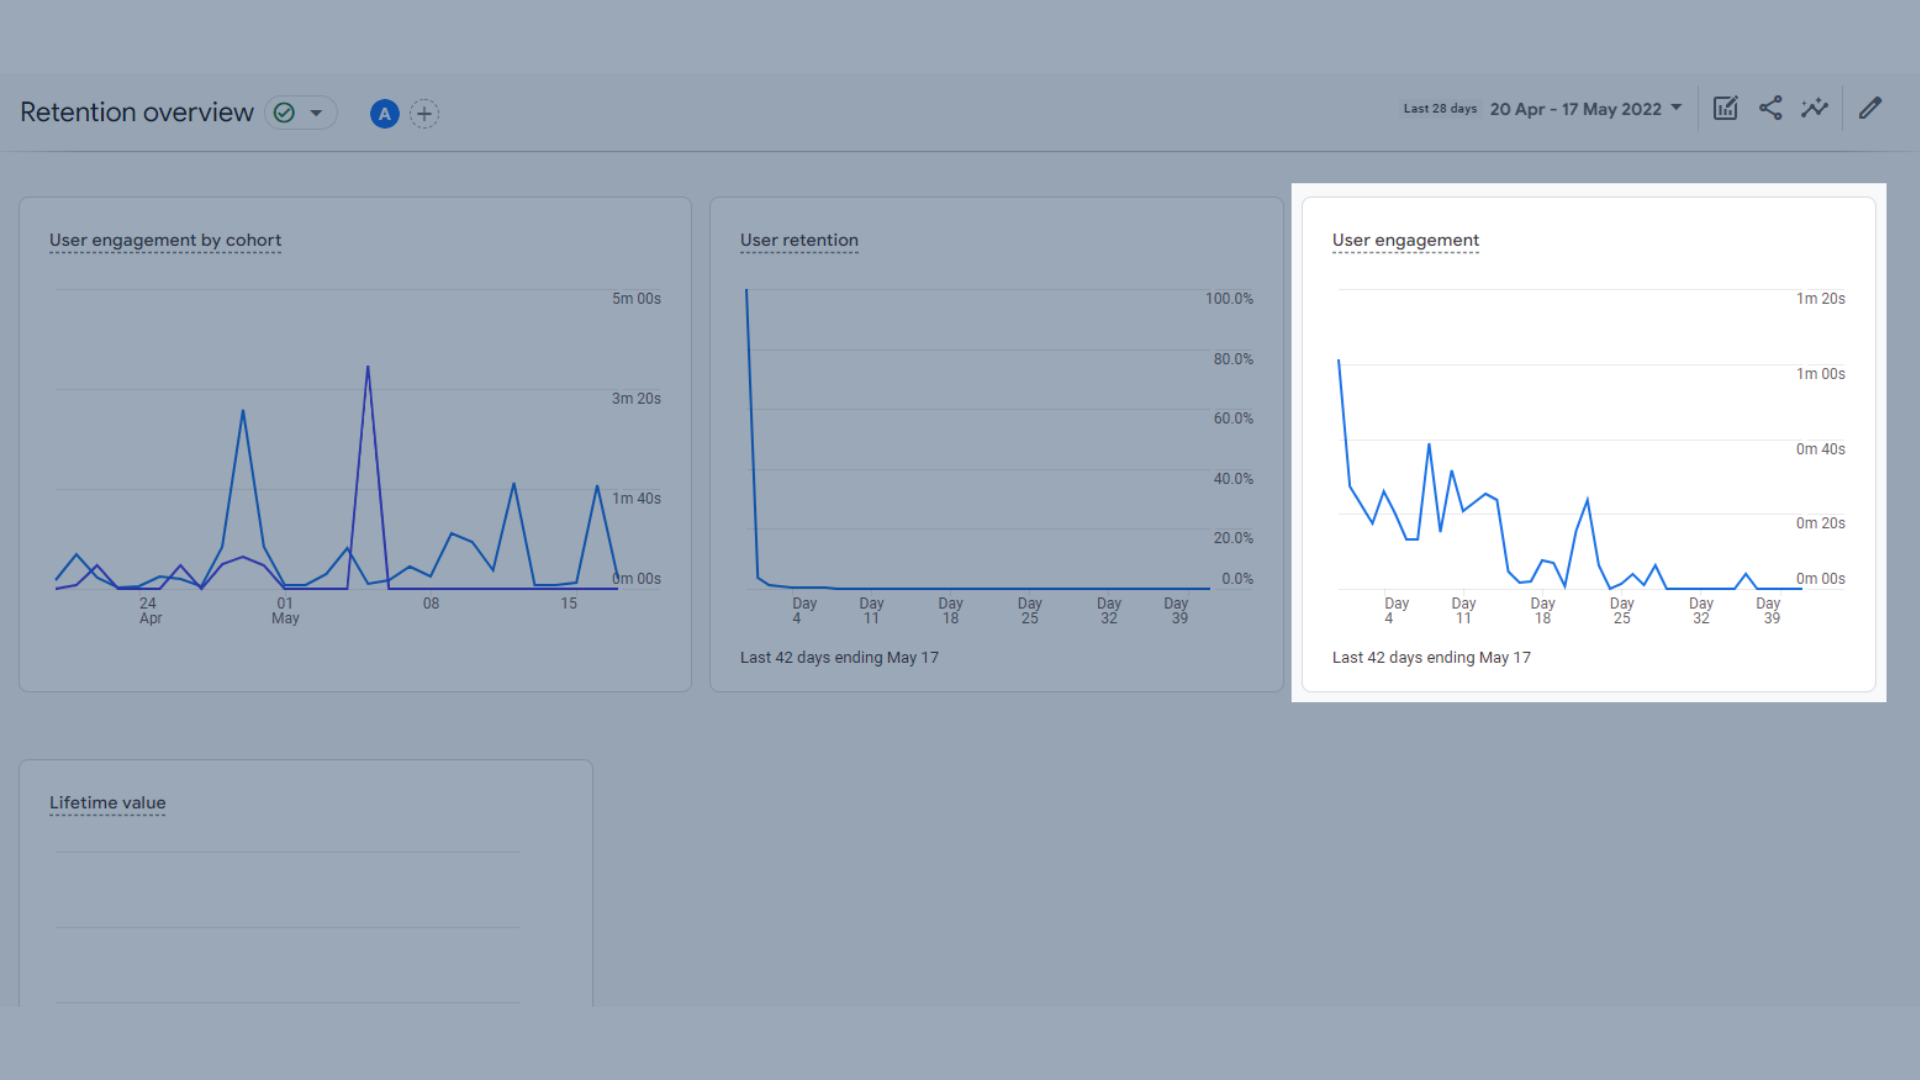Click the 'User engagement by cohort' card title
Image resolution: width=1920 pixels, height=1080 pixels.
coord(165,240)
